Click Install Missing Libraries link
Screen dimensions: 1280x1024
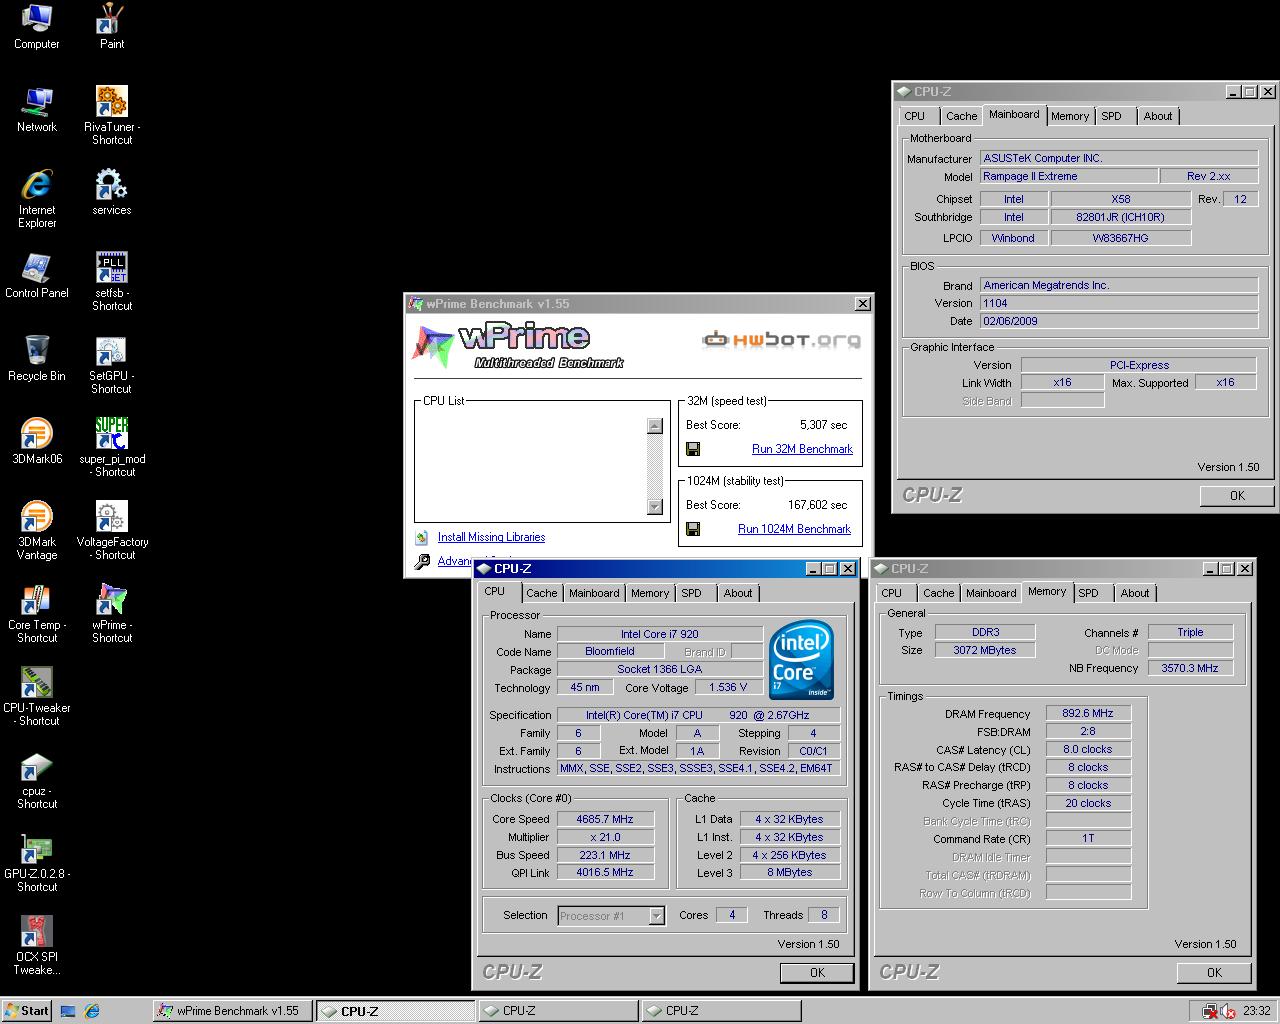point(491,538)
